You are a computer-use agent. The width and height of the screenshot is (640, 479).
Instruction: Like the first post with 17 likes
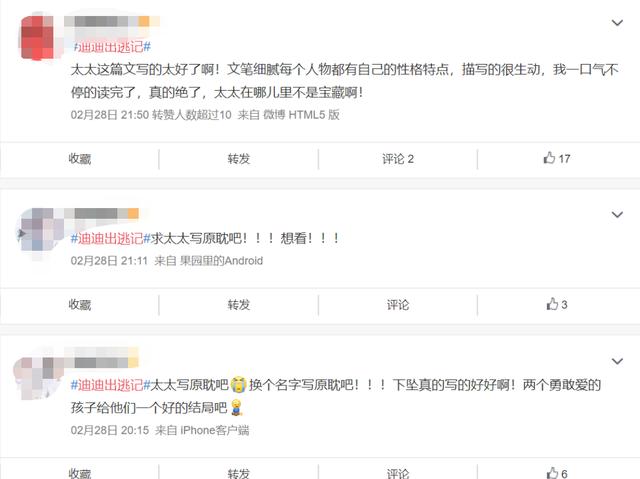point(557,158)
